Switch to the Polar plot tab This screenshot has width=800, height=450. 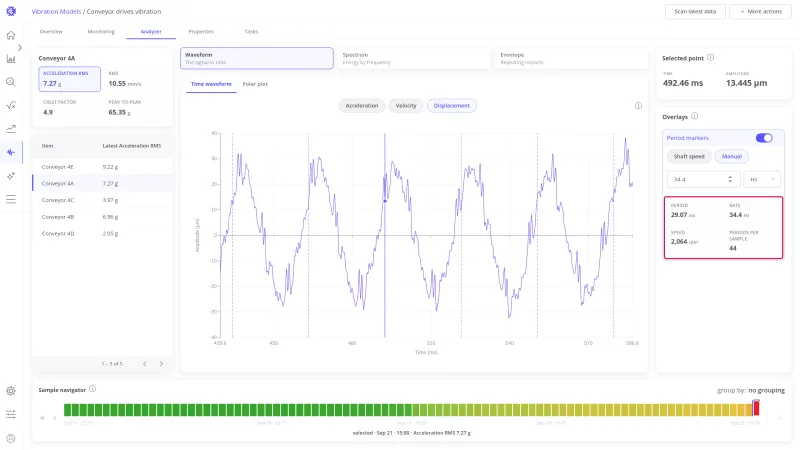[255, 84]
